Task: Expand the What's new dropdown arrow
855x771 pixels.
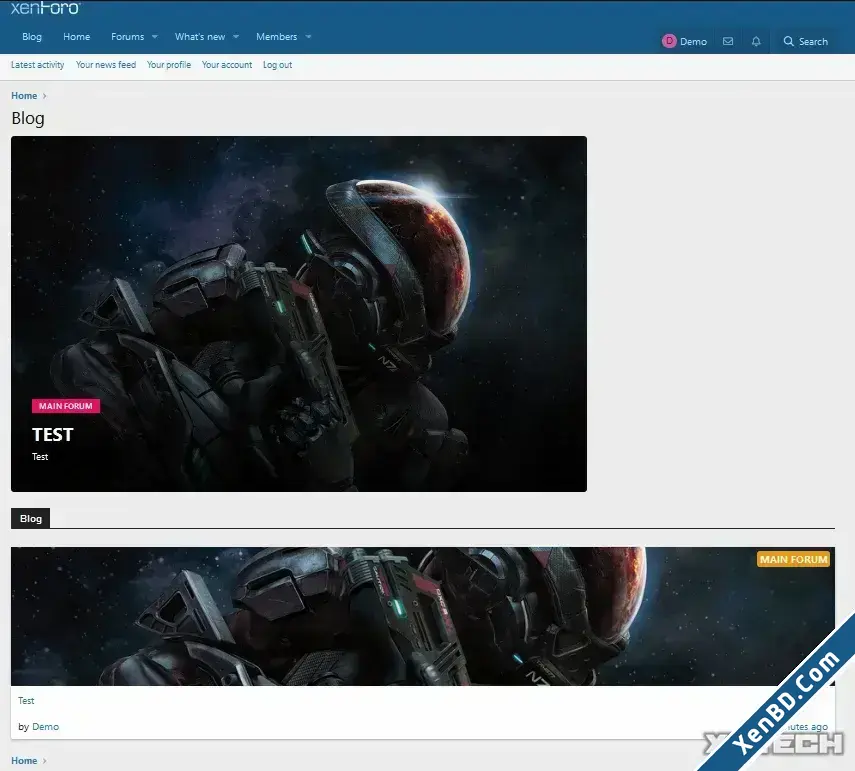Action: tap(236, 37)
